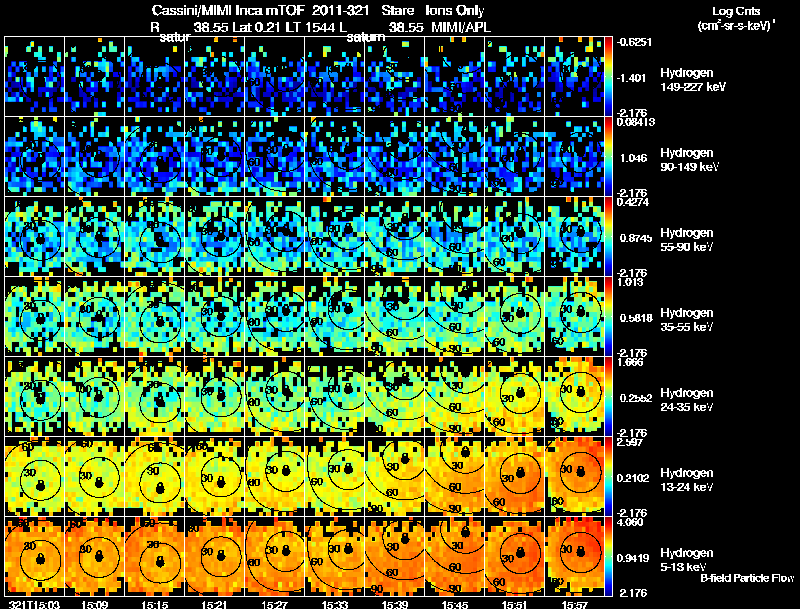Click the color bar beside Hydrogen 149-227 keV
Image resolution: width=800 pixels, height=609 pixels.
coord(609,77)
